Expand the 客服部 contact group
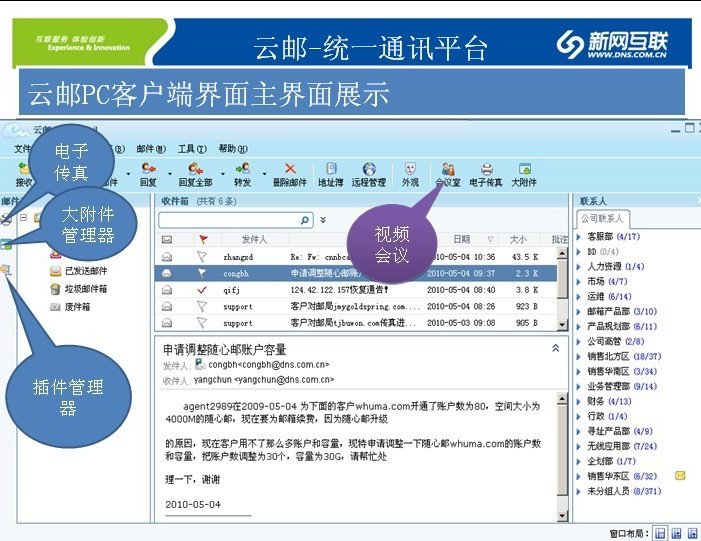 [579, 237]
